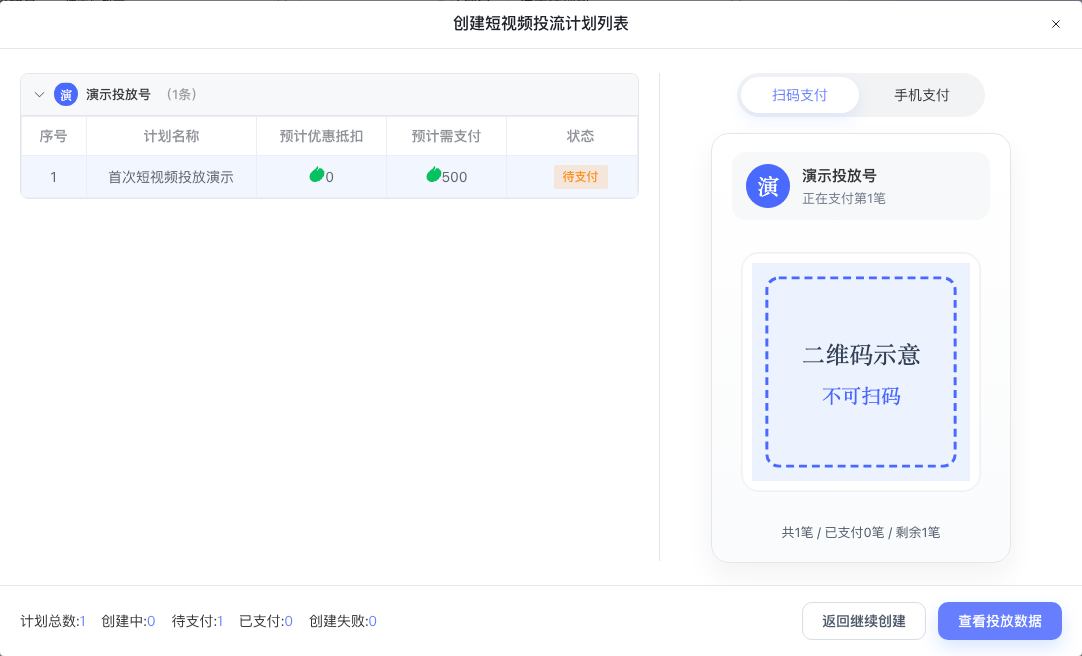Click the row number 1 cell
Image resolution: width=1082 pixels, height=656 pixels.
(x=53, y=177)
